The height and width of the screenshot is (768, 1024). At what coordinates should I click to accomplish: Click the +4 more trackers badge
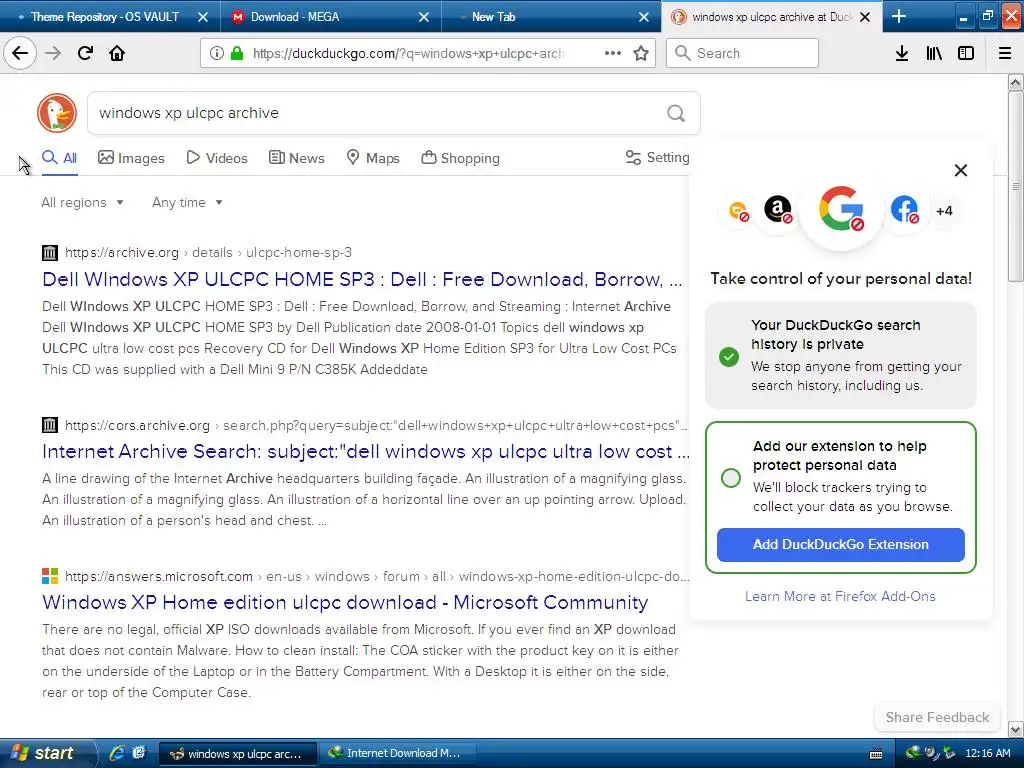(x=944, y=211)
